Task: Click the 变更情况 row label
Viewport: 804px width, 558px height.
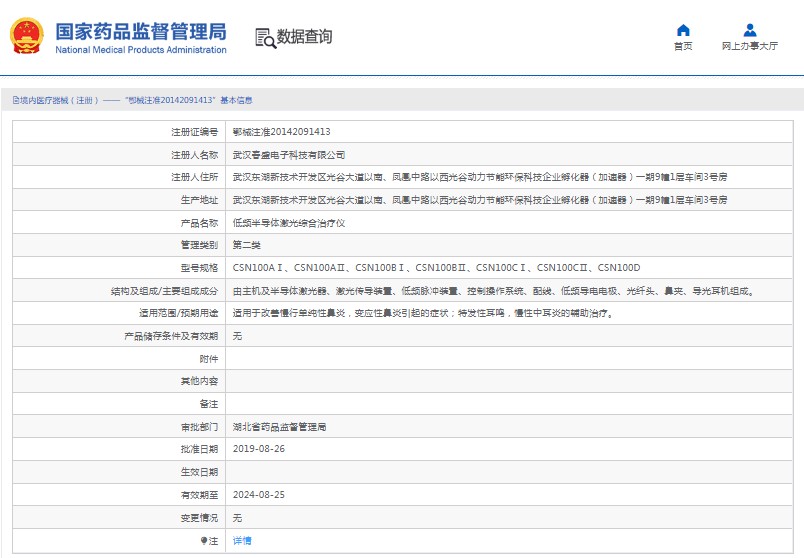Action: (x=199, y=518)
